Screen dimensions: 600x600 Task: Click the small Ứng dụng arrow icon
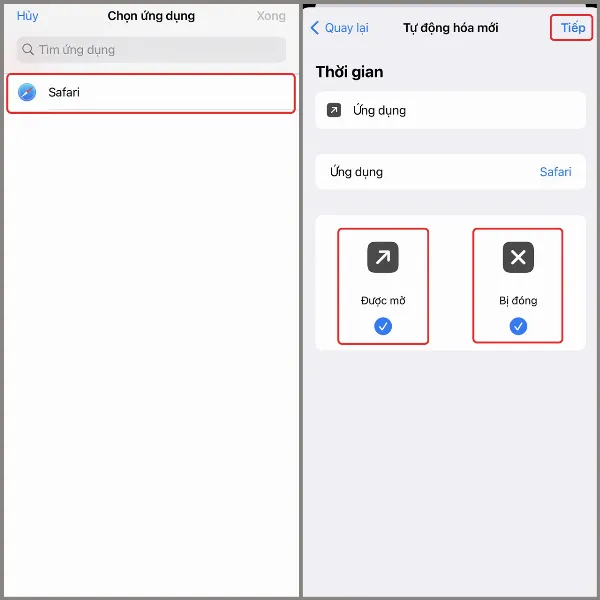tap(334, 110)
